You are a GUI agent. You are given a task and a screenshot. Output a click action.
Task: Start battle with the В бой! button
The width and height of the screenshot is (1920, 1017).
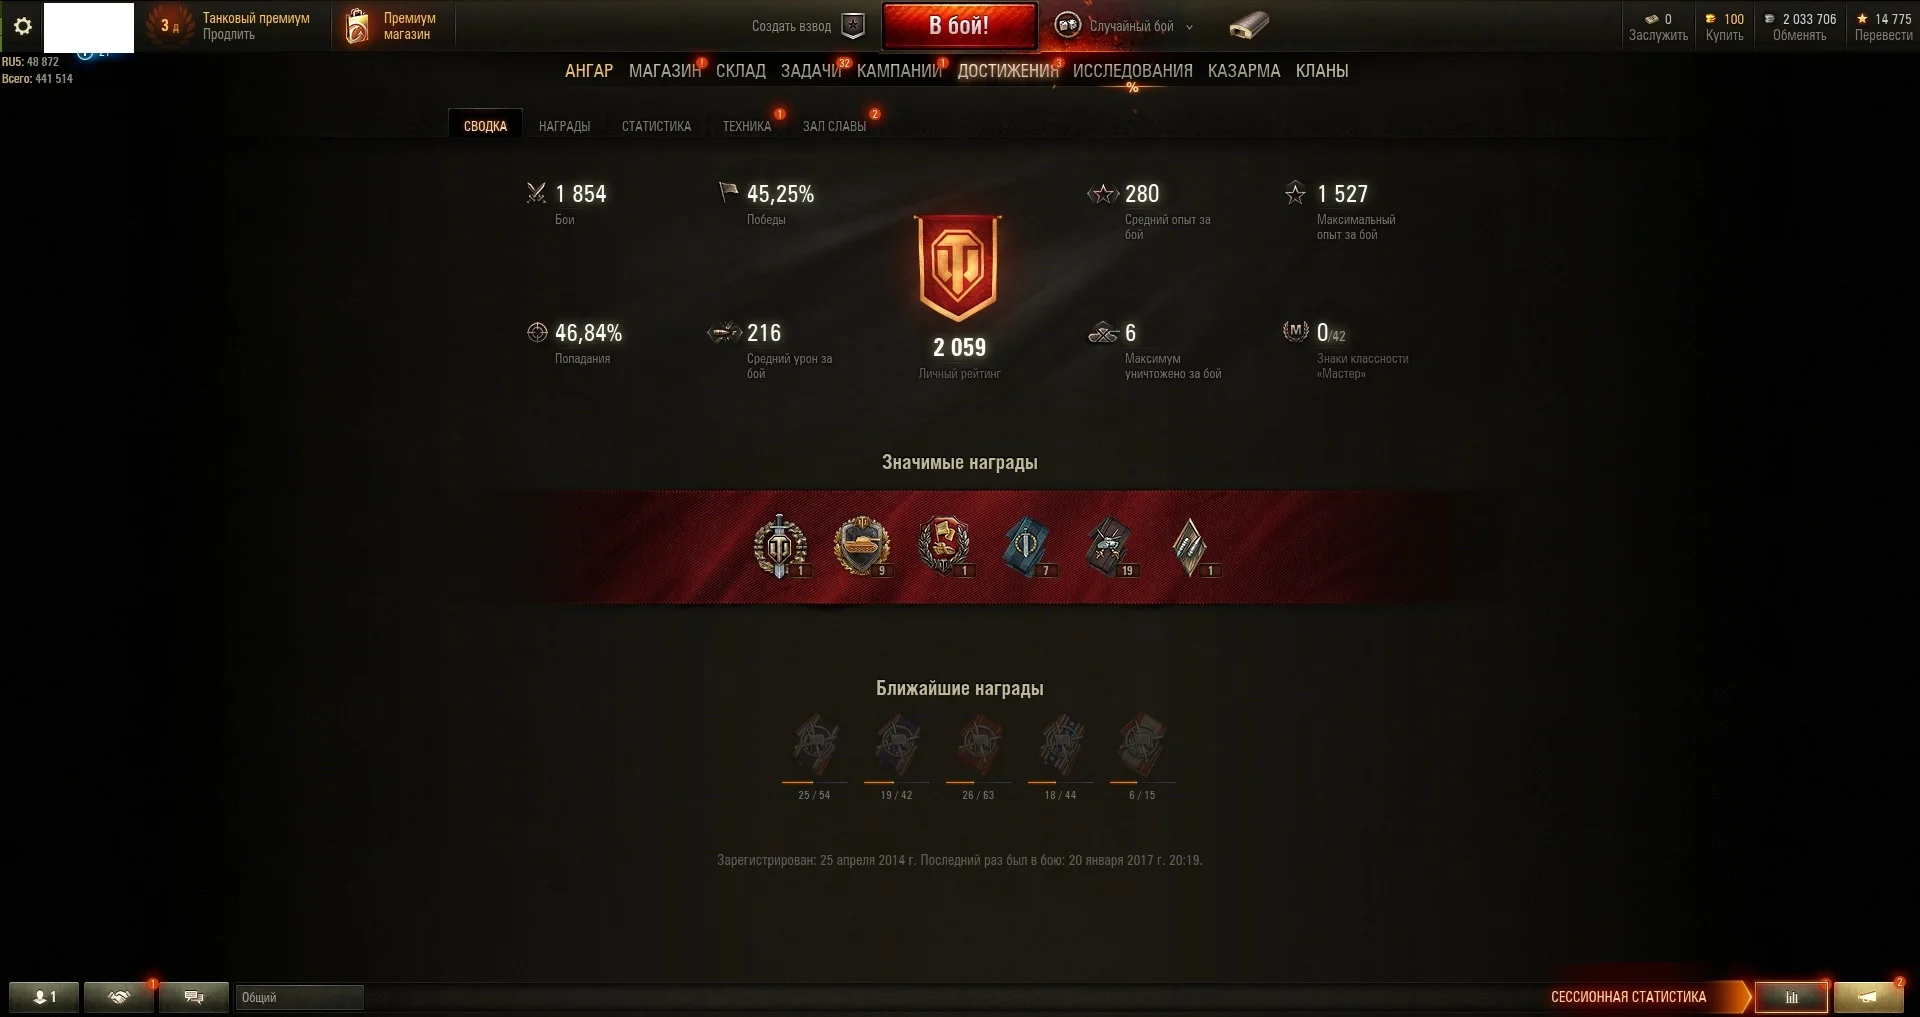(959, 26)
